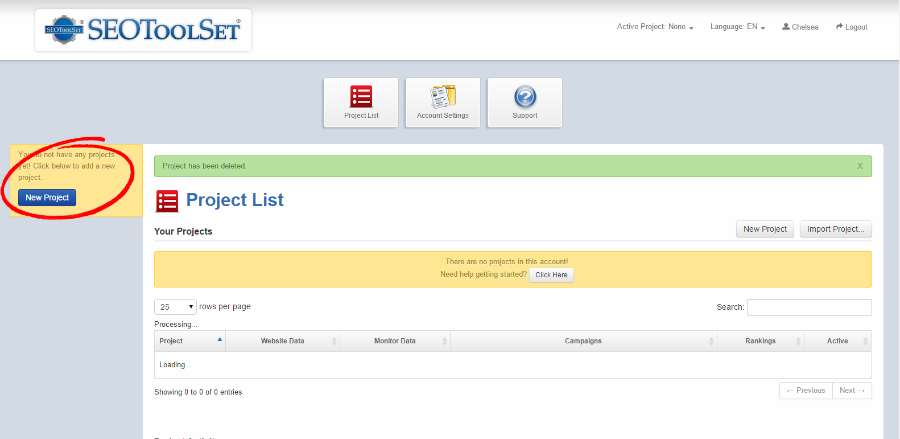900x439 pixels.
Task: Open Account Settings icon tile
Action: point(443,103)
